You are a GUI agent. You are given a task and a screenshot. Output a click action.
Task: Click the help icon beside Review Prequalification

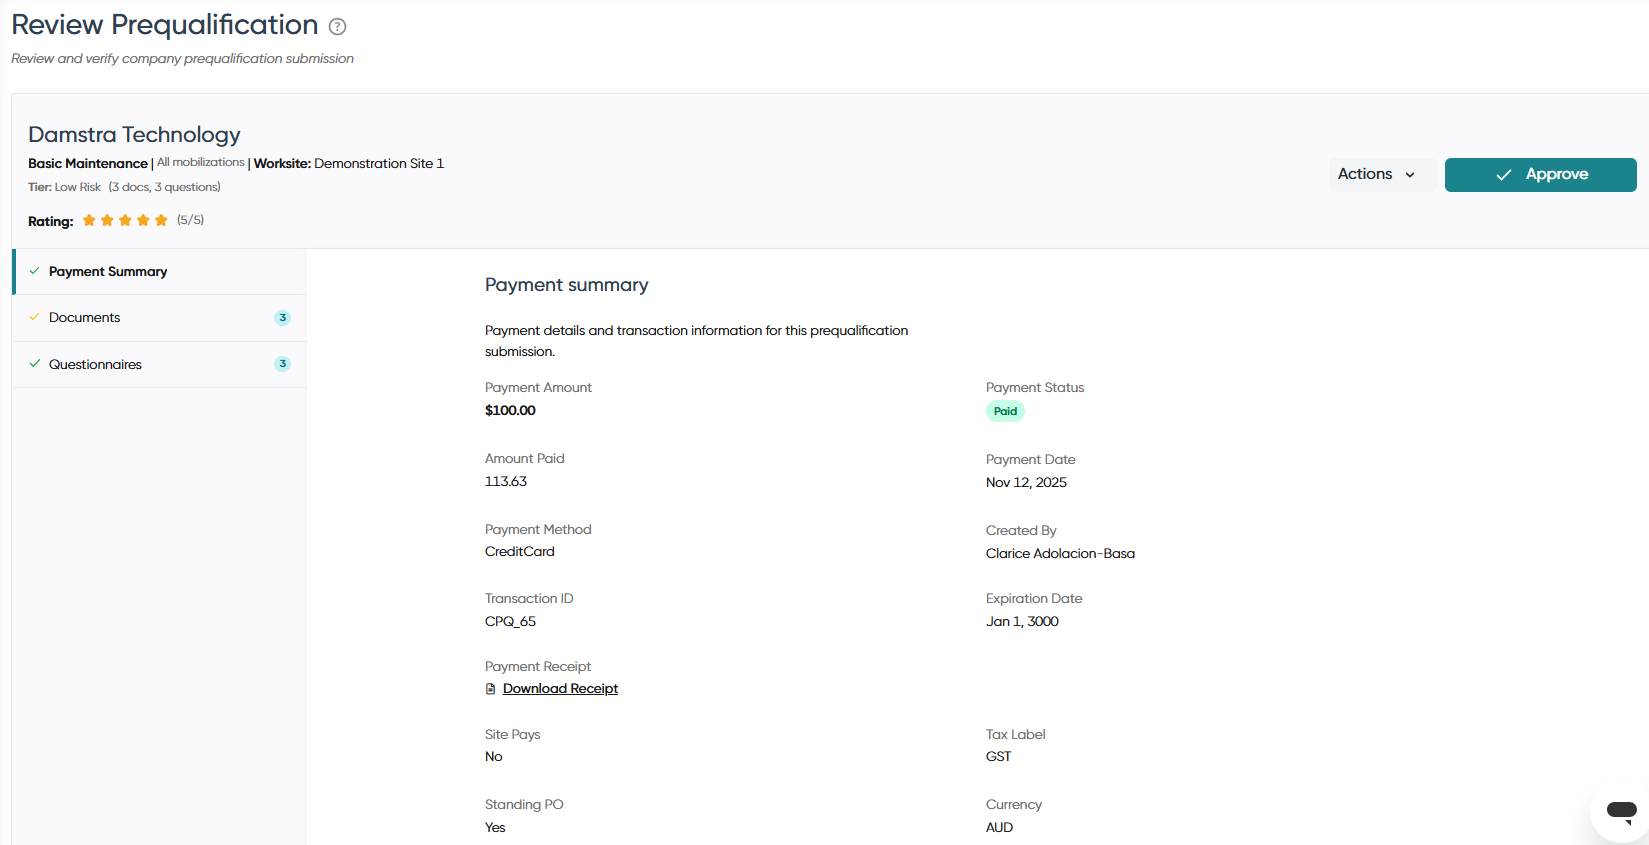[338, 26]
